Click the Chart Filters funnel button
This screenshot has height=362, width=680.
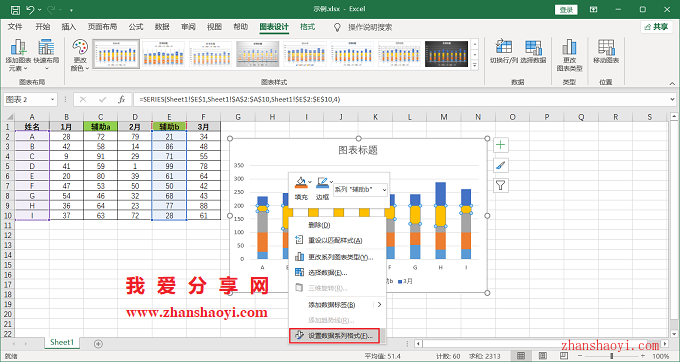point(501,186)
